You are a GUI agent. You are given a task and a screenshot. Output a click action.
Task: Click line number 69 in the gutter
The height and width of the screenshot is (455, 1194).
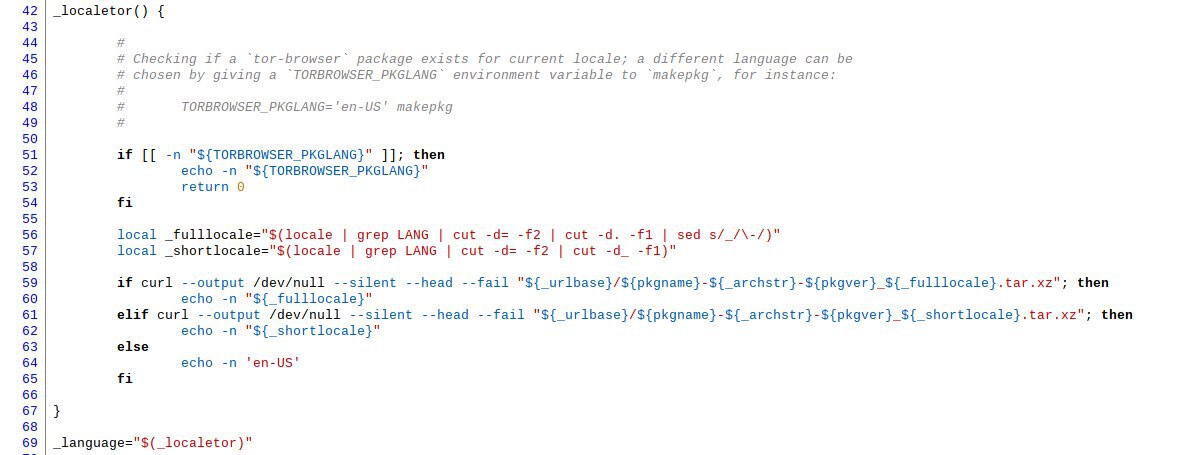pyautogui.click(x=30, y=443)
